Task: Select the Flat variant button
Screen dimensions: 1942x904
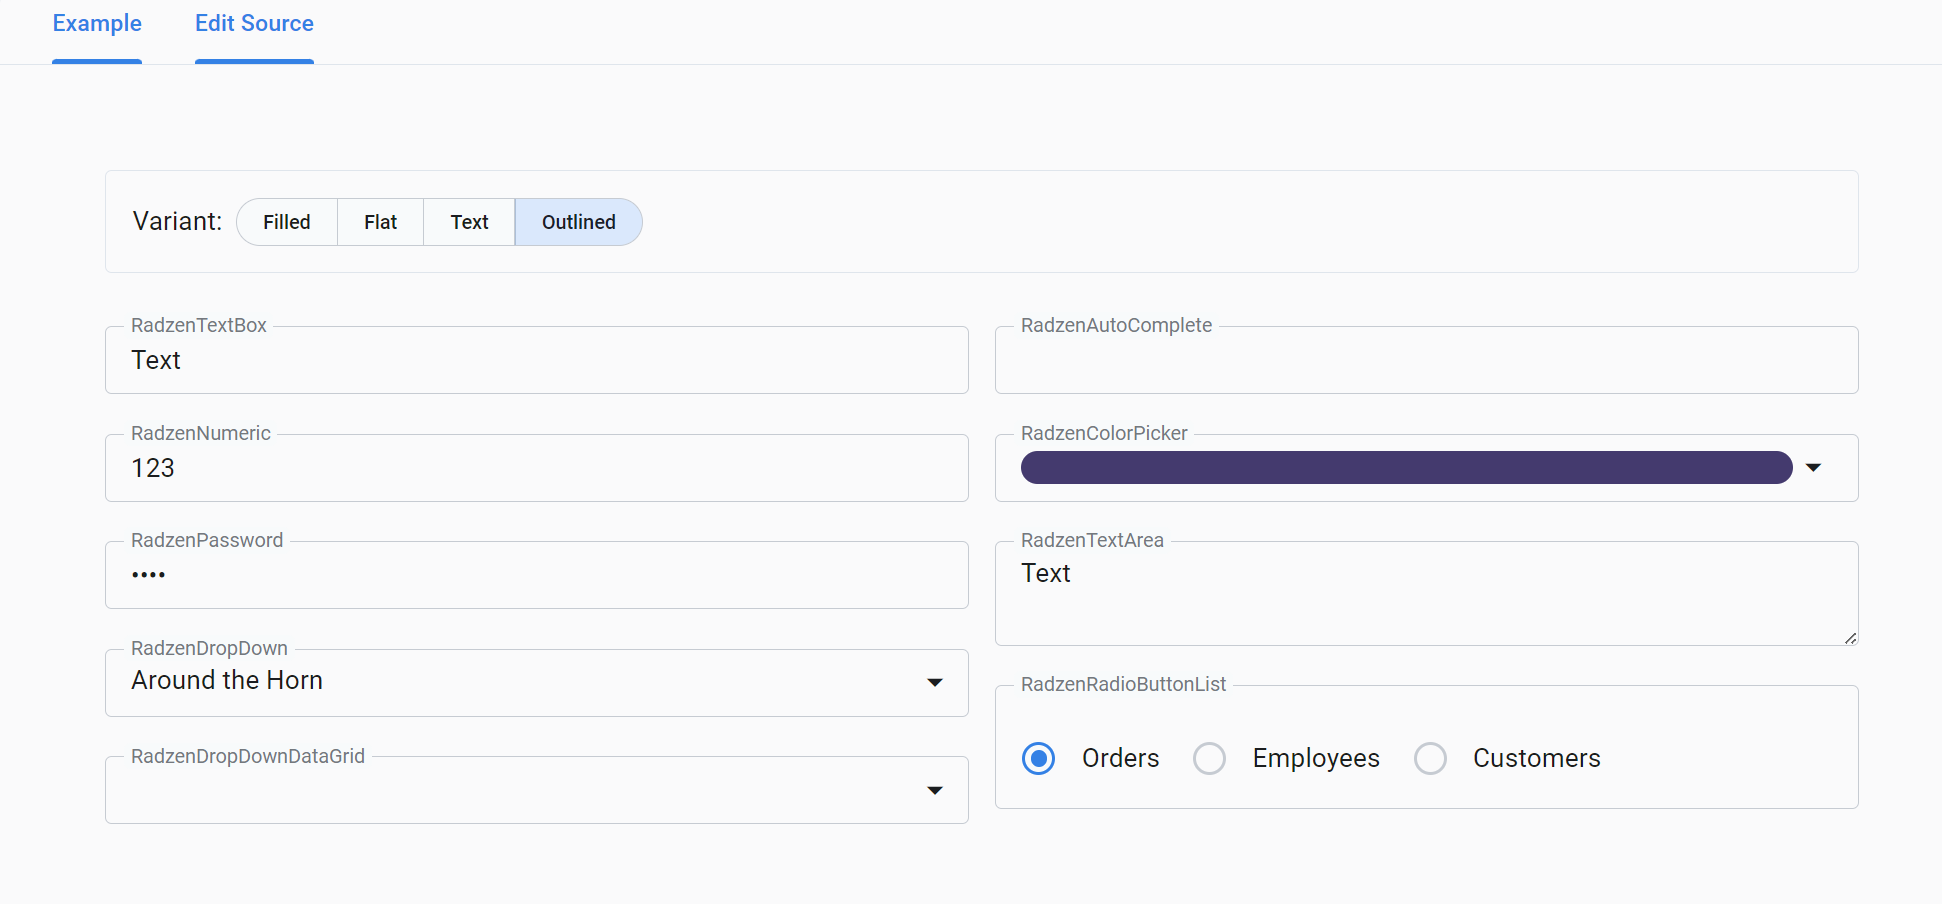Action: (380, 221)
